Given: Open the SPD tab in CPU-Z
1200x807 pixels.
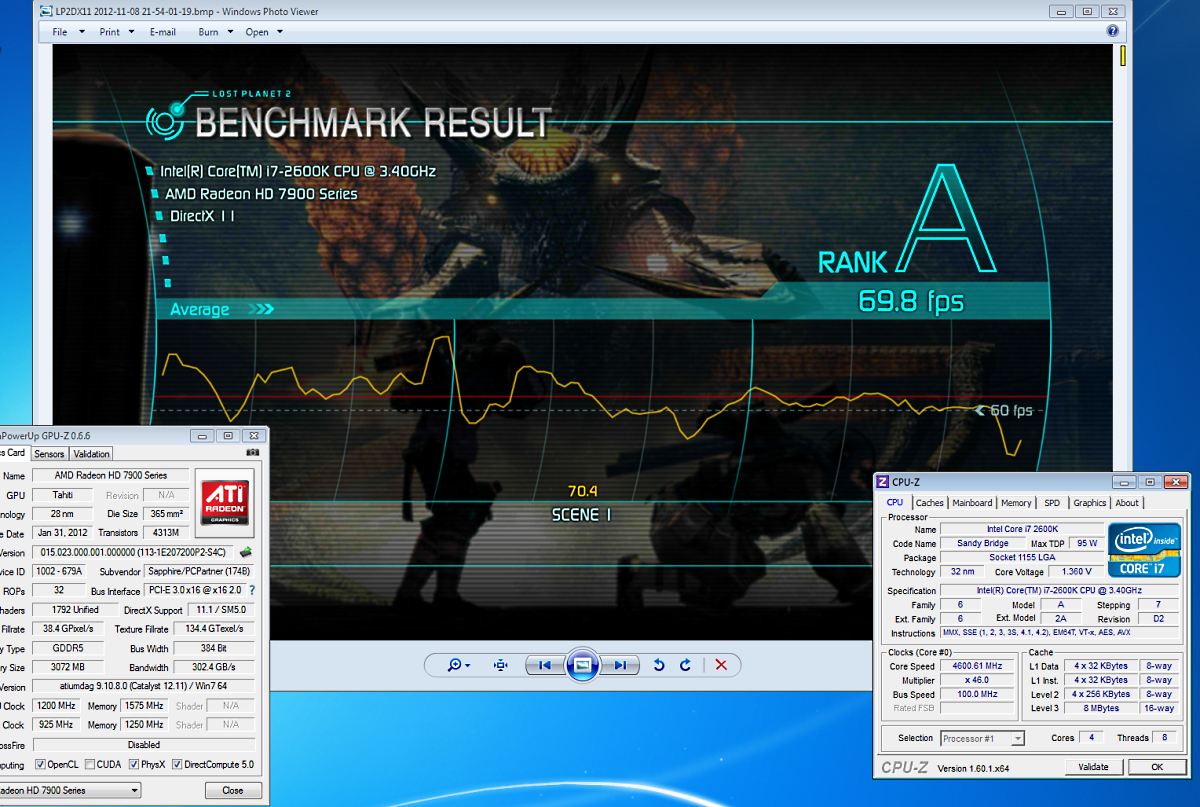Looking at the screenshot, I should (x=1052, y=503).
